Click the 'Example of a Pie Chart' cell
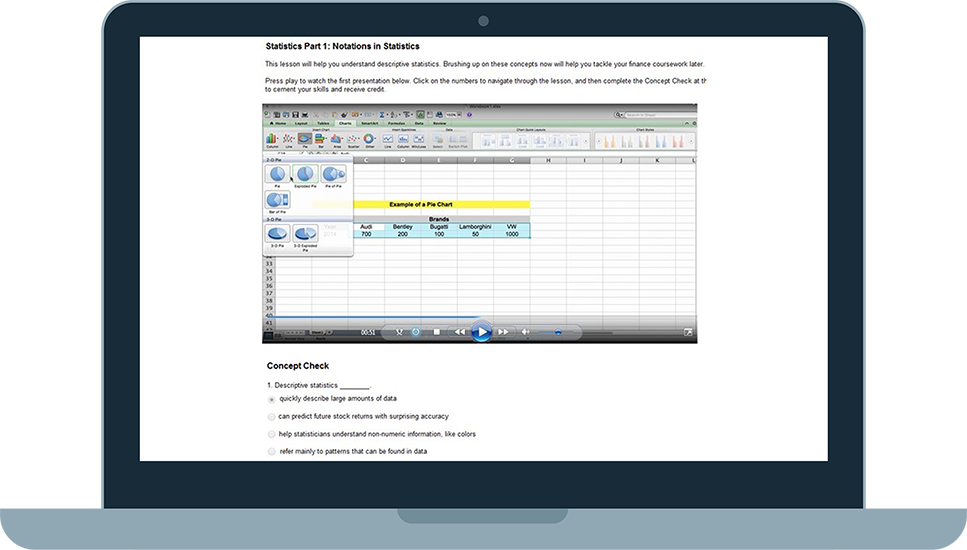 click(x=421, y=204)
